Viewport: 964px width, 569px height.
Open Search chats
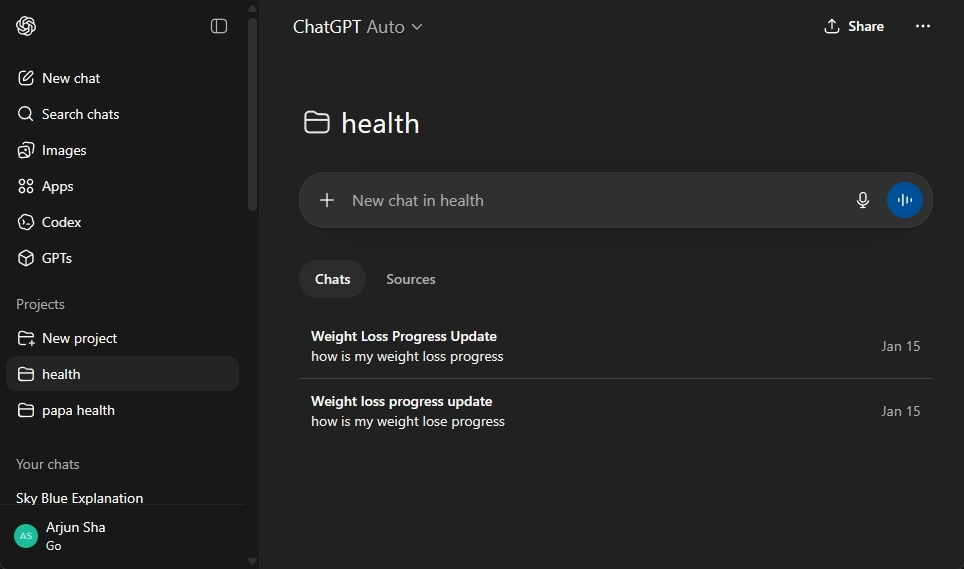point(80,114)
